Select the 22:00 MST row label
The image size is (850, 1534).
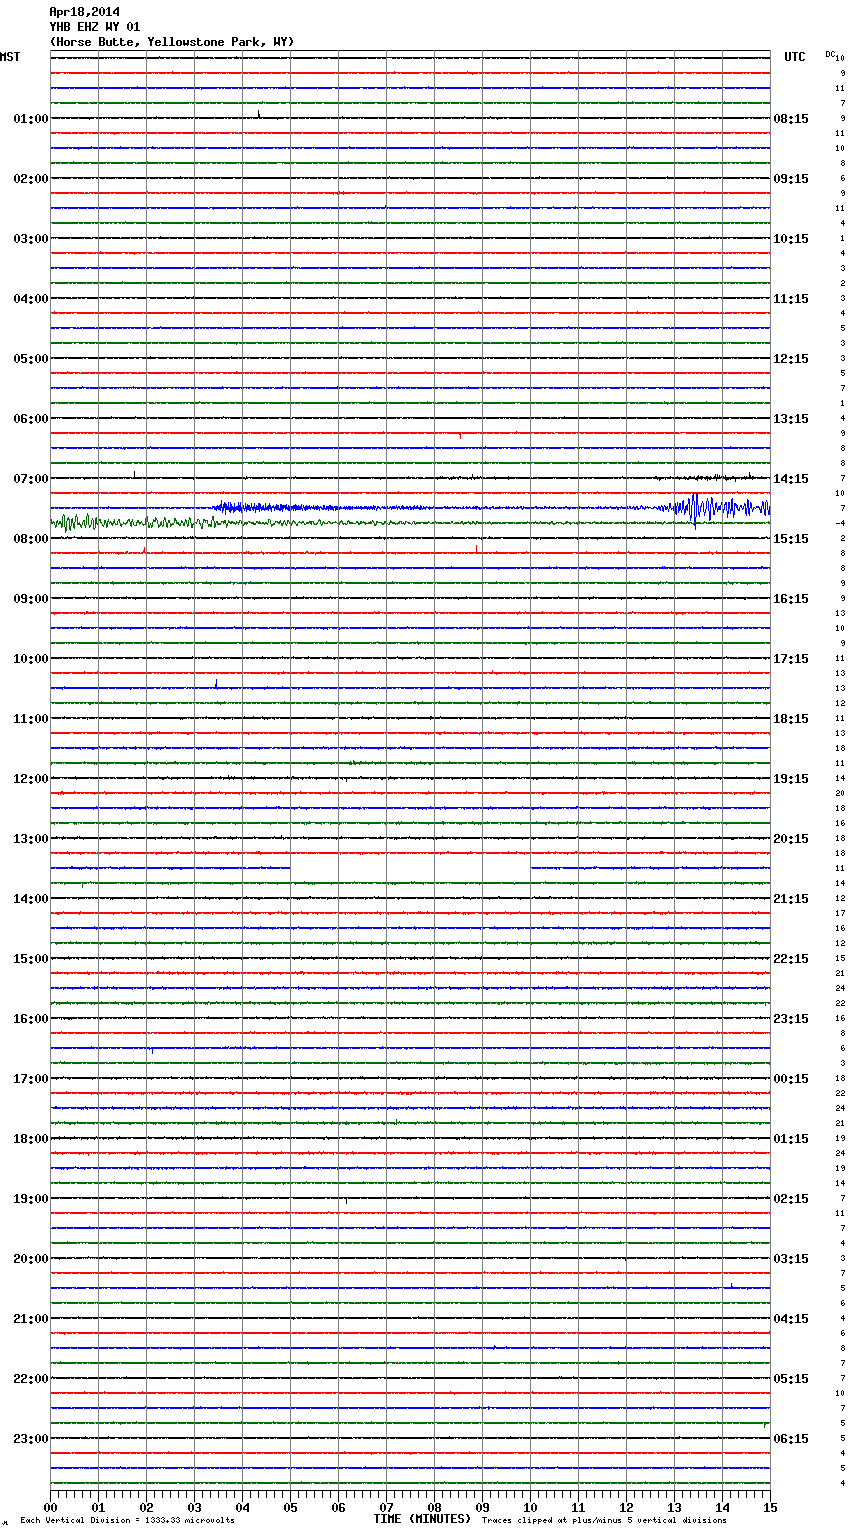(30, 1379)
